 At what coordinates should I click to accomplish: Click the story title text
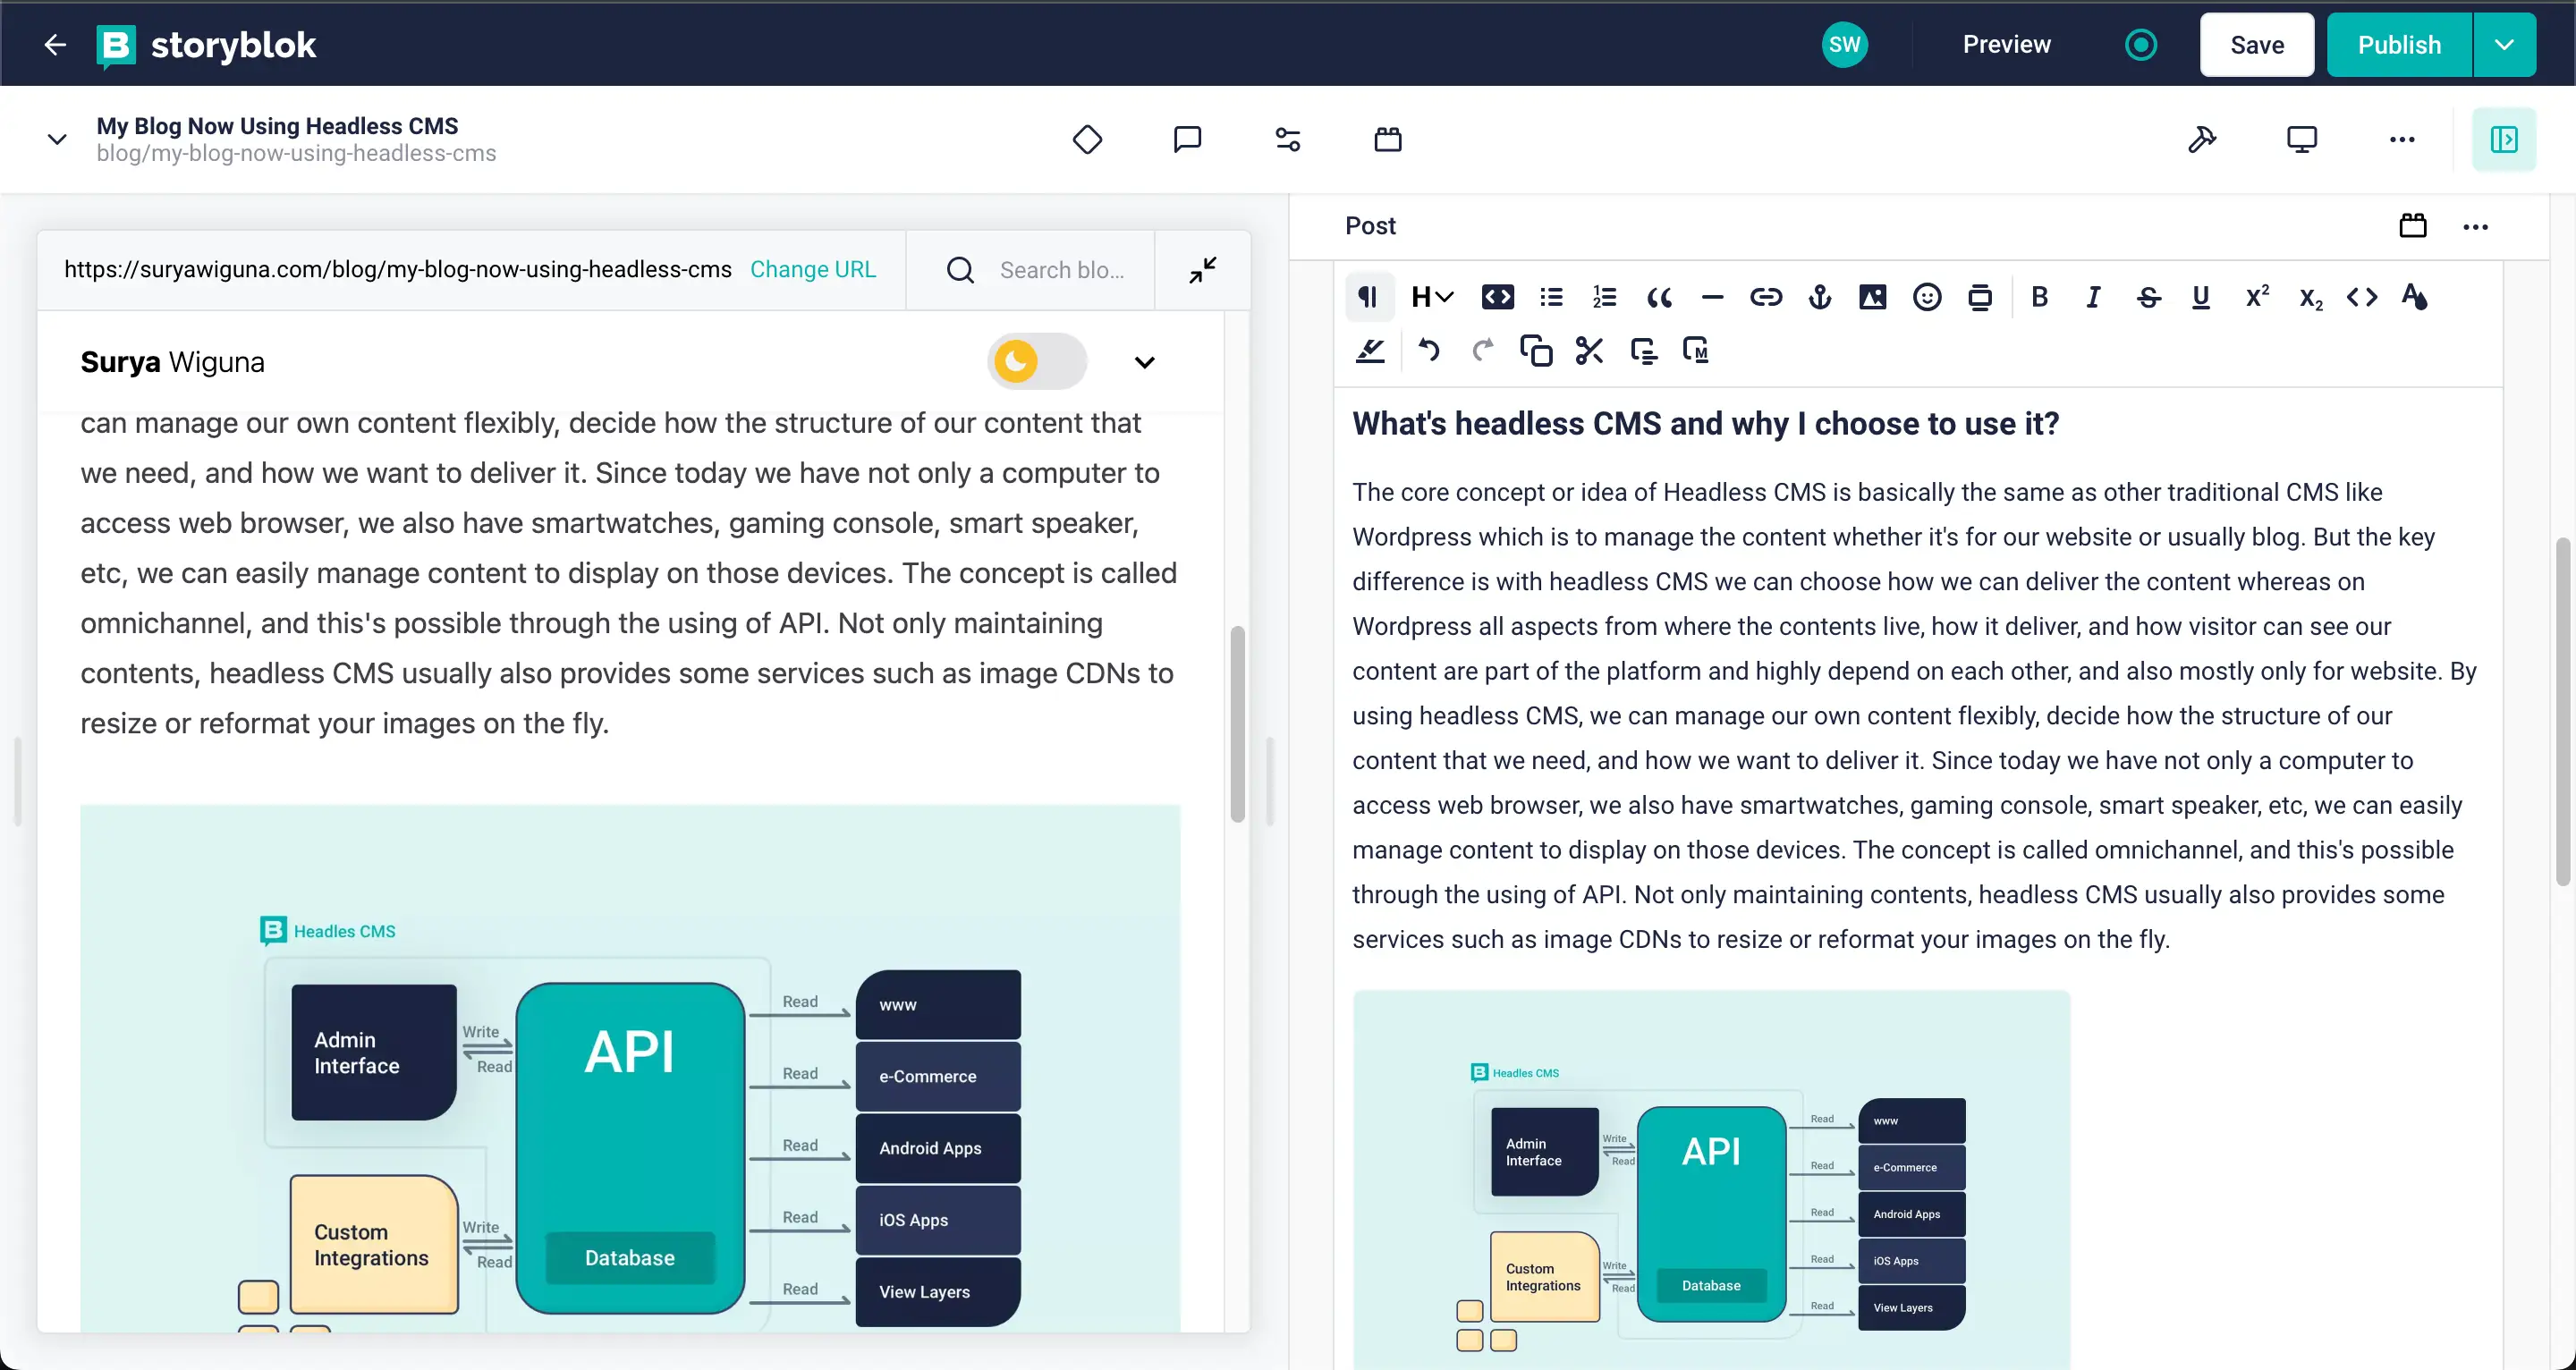coord(277,126)
